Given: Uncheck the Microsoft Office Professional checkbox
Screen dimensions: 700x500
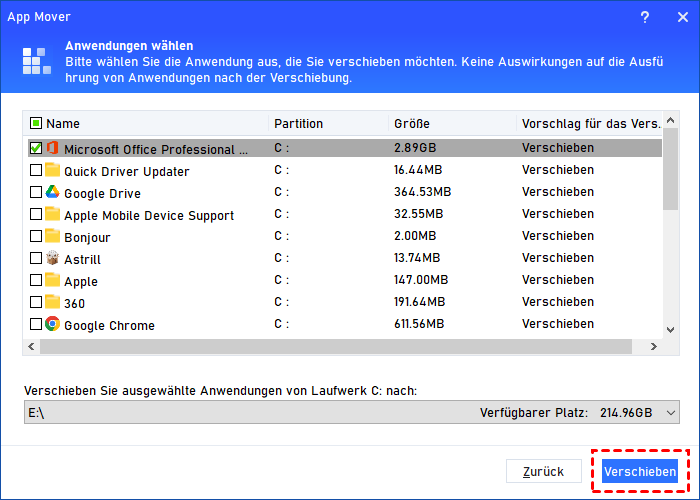Looking at the screenshot, I should point(36,149).
